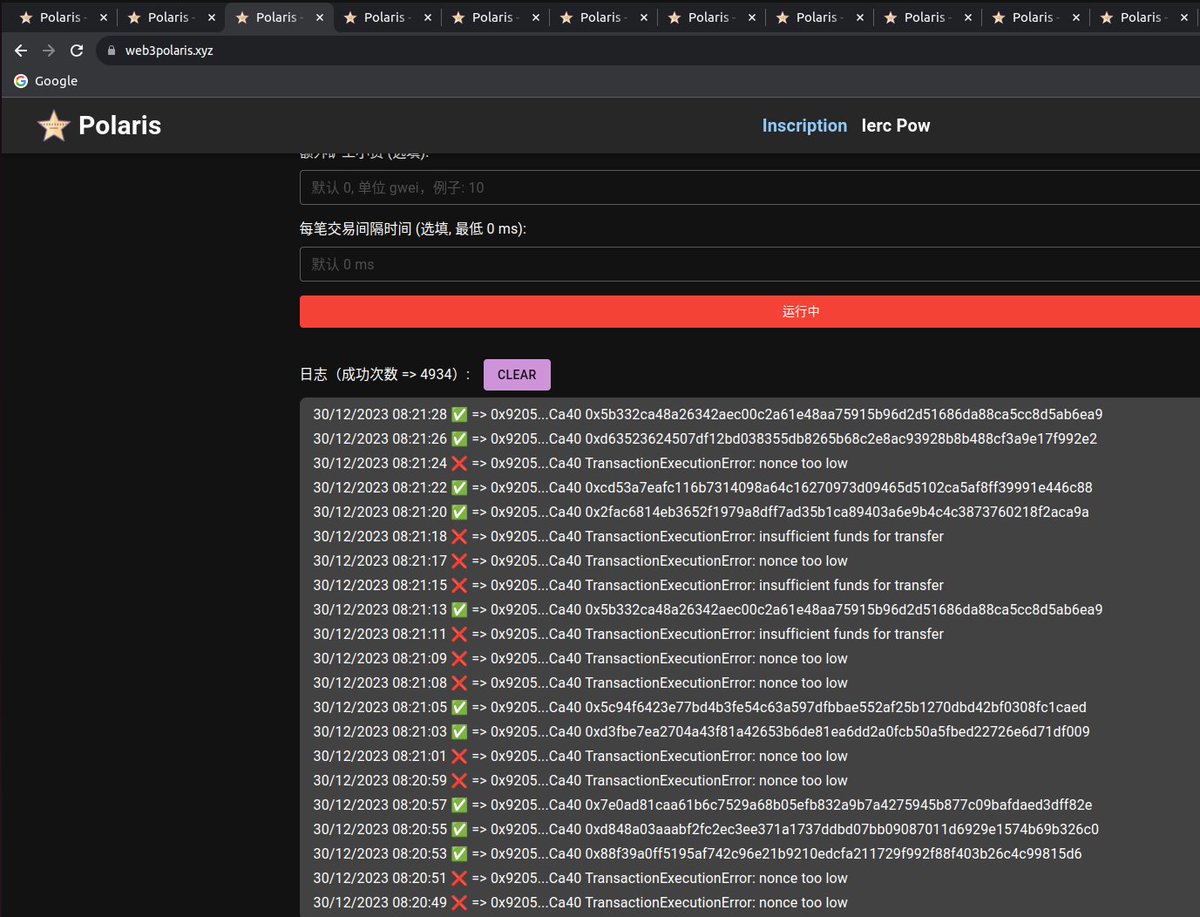Select the timestamp 30/12/2023 08:21:13
The height and width of the screenshot is (917, 1200).
(380, 610)
